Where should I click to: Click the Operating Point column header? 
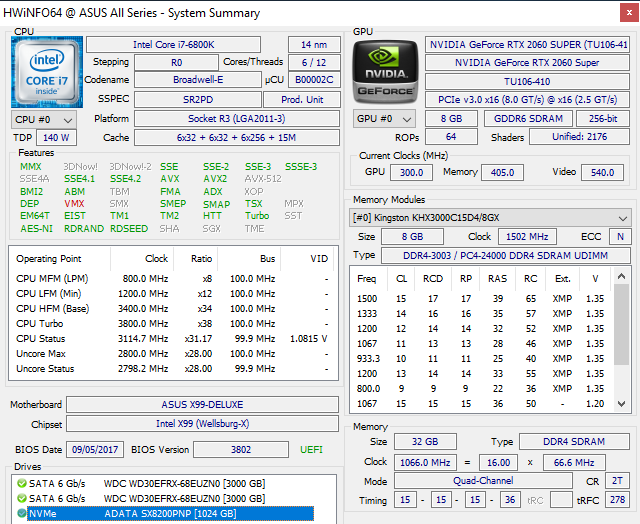coord(50,258)
